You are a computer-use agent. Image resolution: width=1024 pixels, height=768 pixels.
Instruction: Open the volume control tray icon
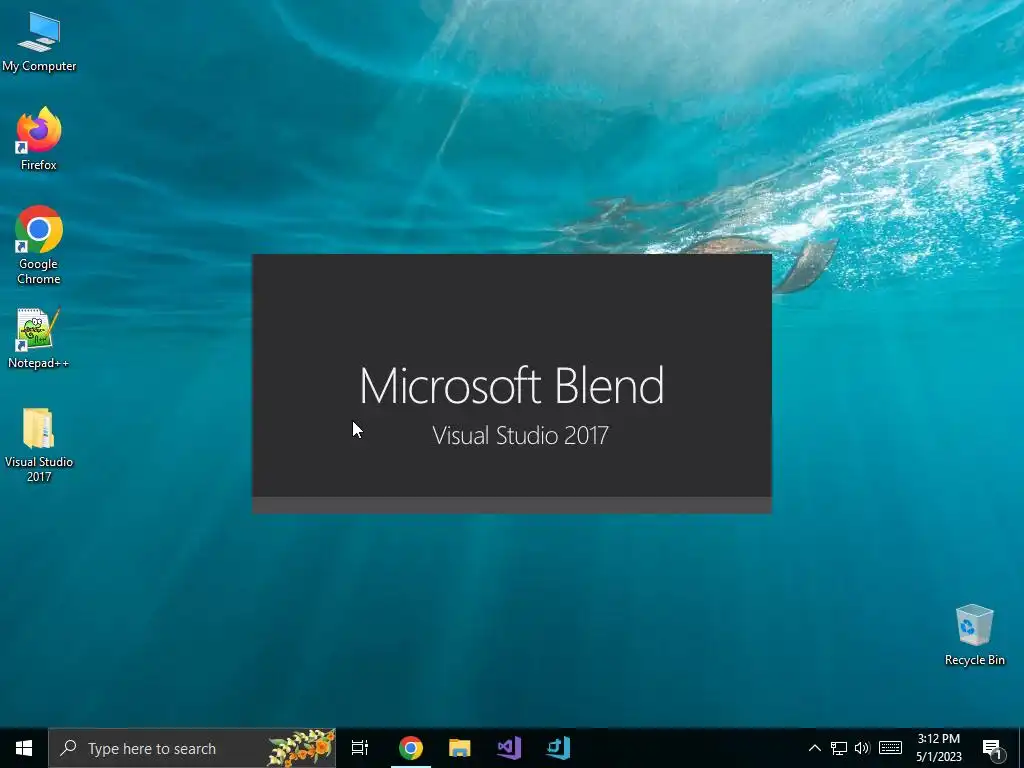pos(862,748)
